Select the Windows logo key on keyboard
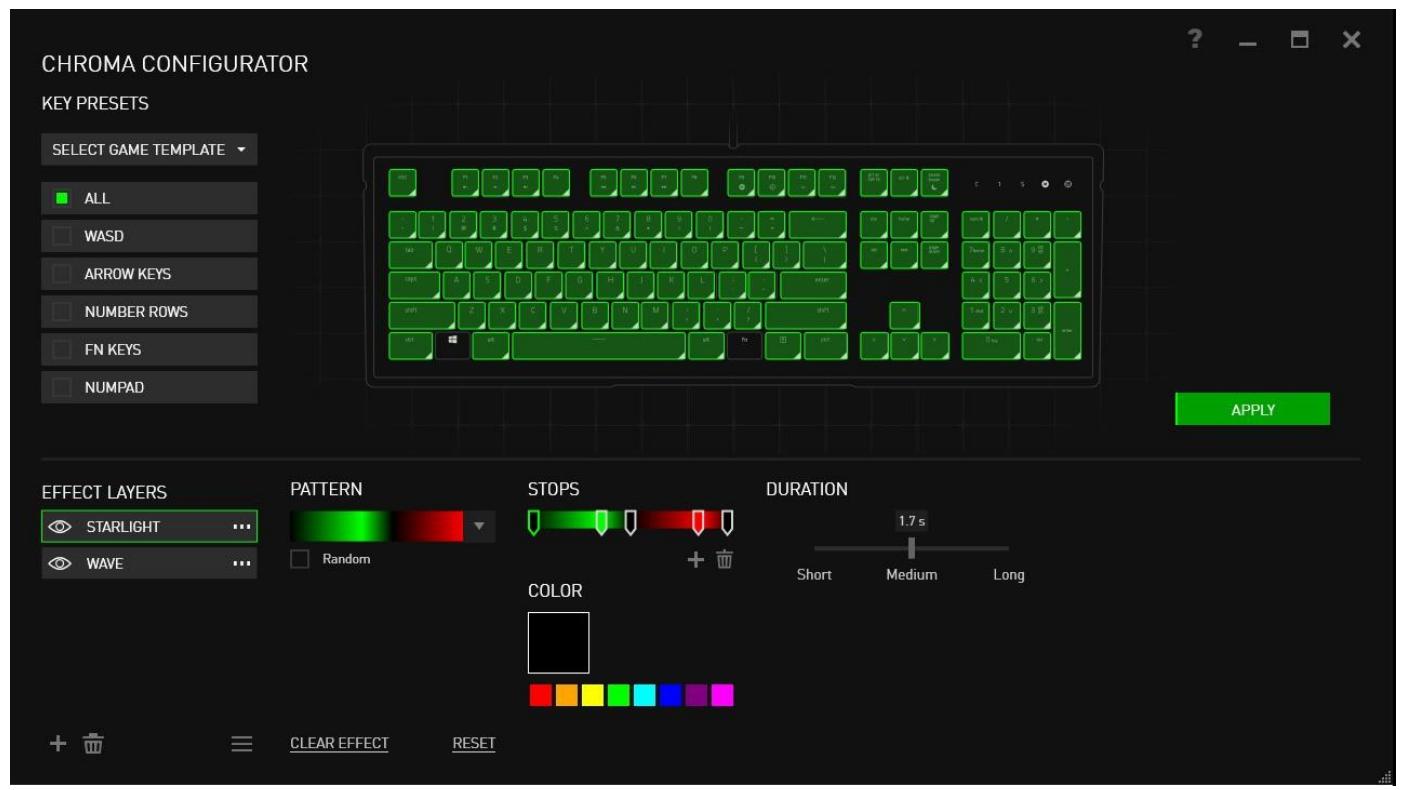Image resolution: width=1403 pixels, height=790 pixels. coord(452,345)
